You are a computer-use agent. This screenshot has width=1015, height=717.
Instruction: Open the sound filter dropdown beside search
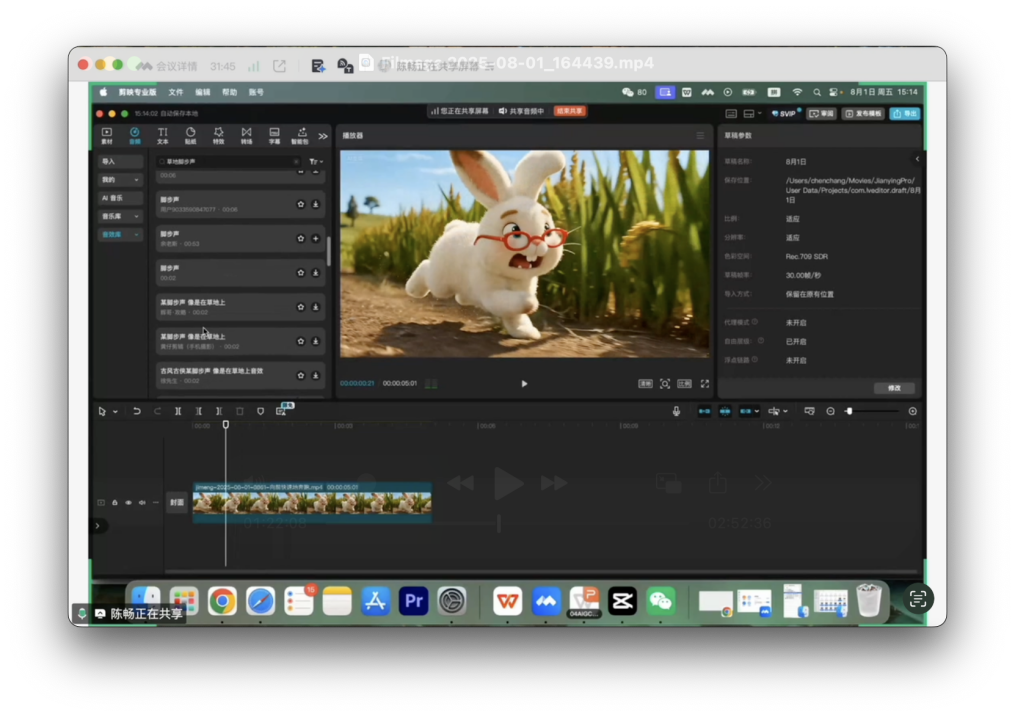[315, 161]
